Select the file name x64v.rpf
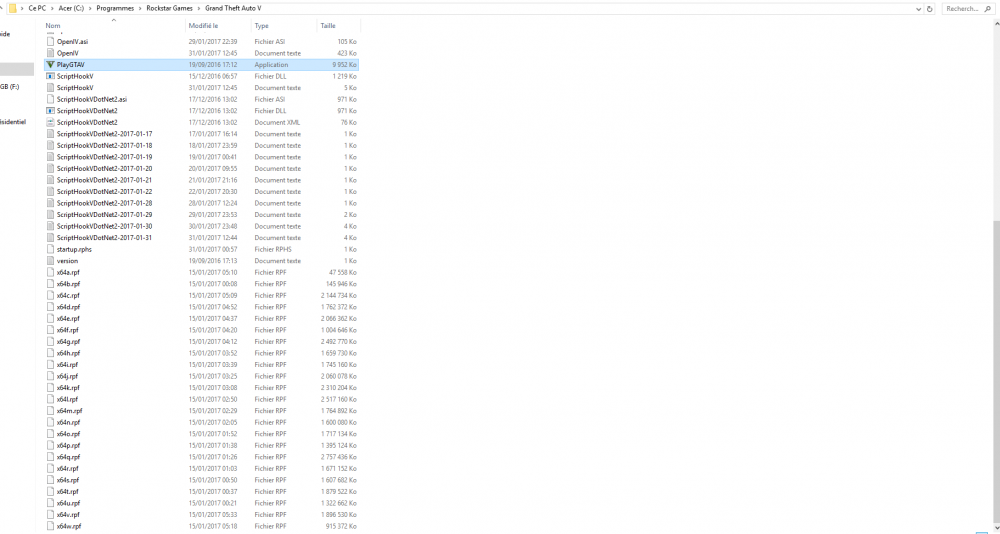1000x534 pixels. 68,515
